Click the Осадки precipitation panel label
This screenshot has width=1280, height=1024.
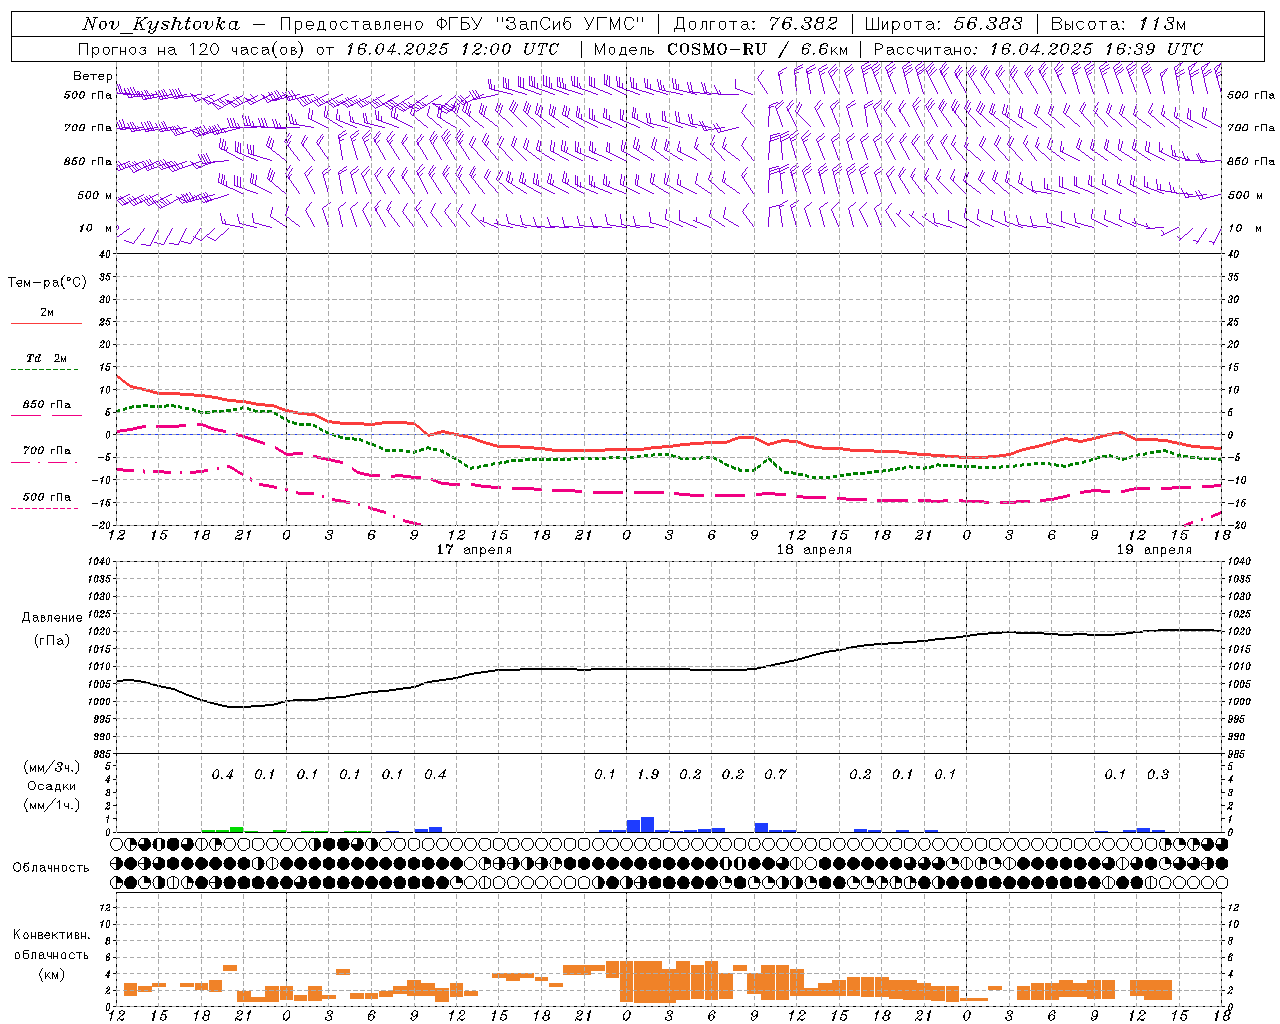tap(51, 786)
